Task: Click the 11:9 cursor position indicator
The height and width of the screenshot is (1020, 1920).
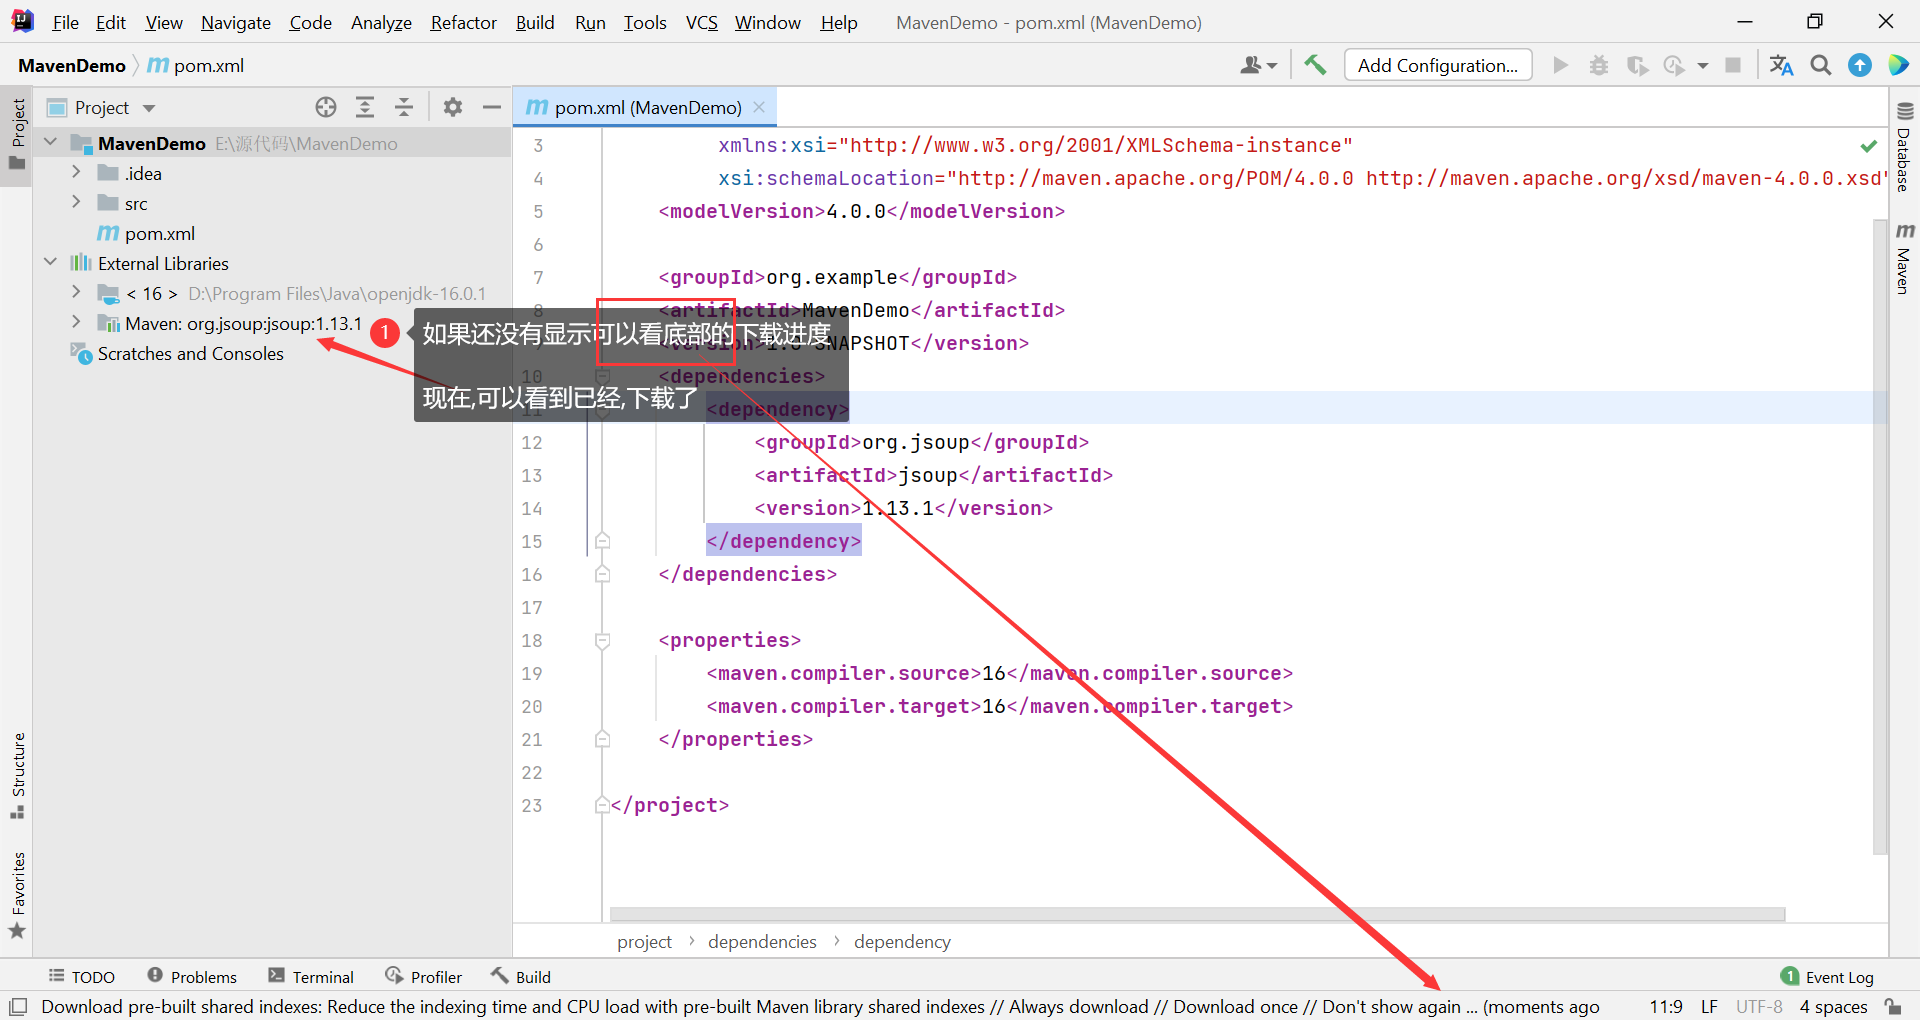Action: [1666, 1007]
